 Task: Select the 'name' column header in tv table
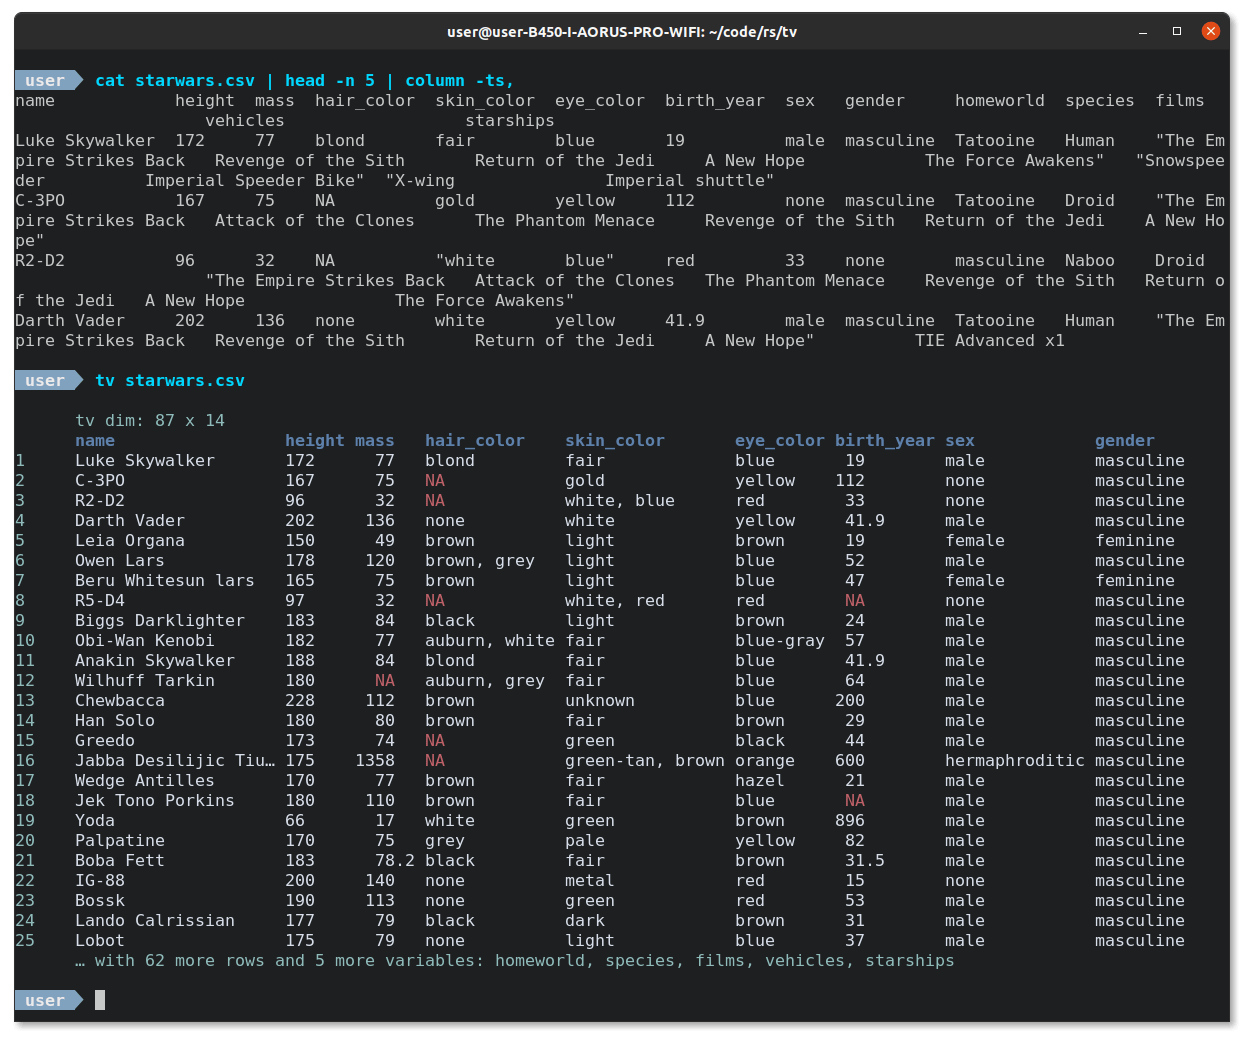95,441
